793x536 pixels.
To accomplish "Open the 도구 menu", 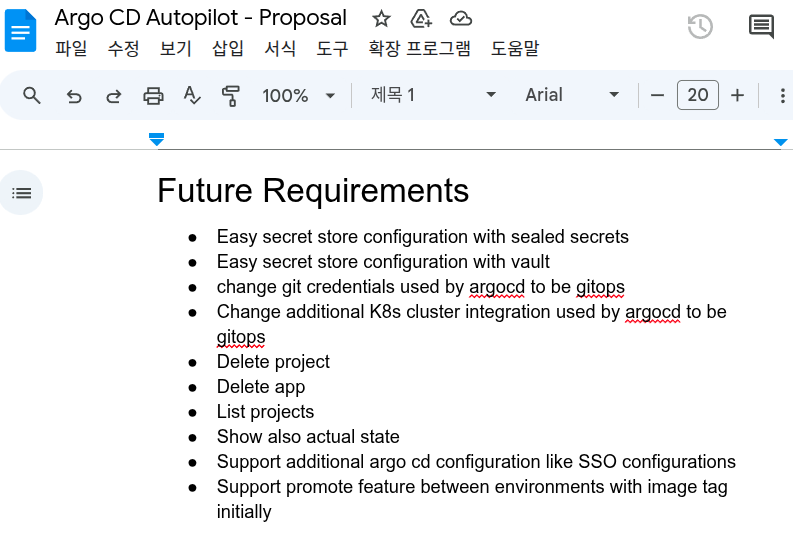I will pos(332,49).
